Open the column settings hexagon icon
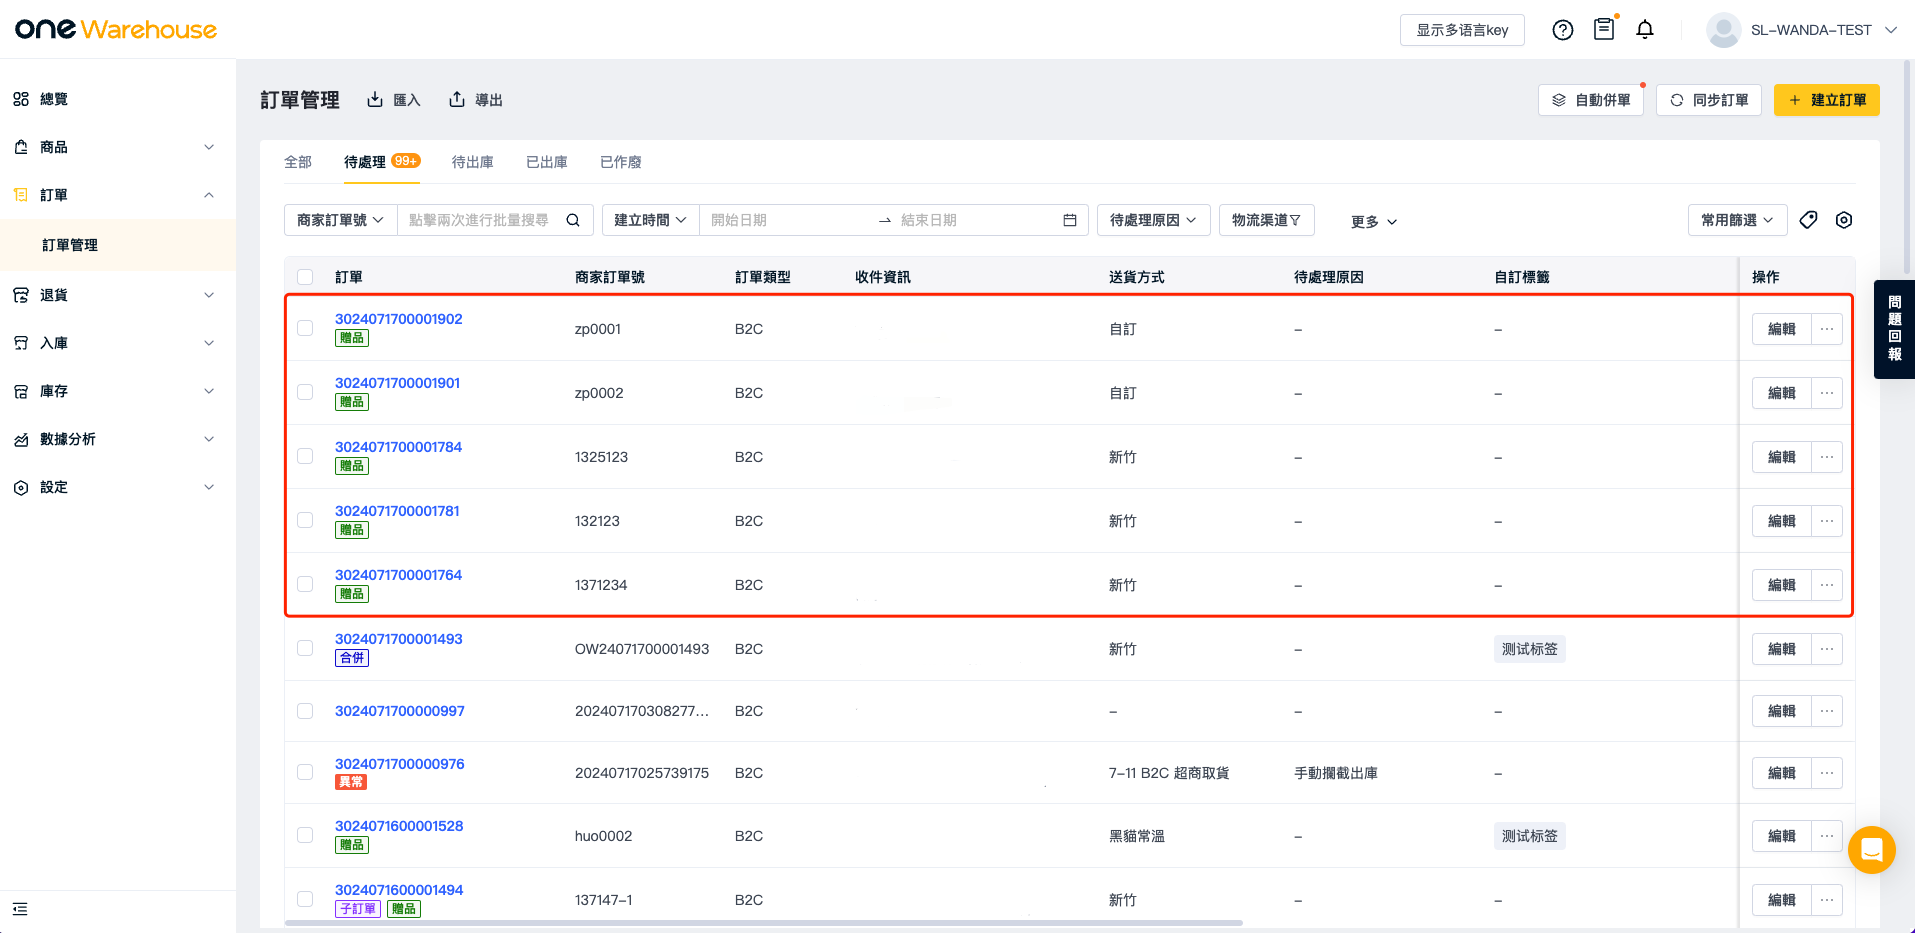Image resolution: width=1915 pixels, height=933 pixels. 1844,220
